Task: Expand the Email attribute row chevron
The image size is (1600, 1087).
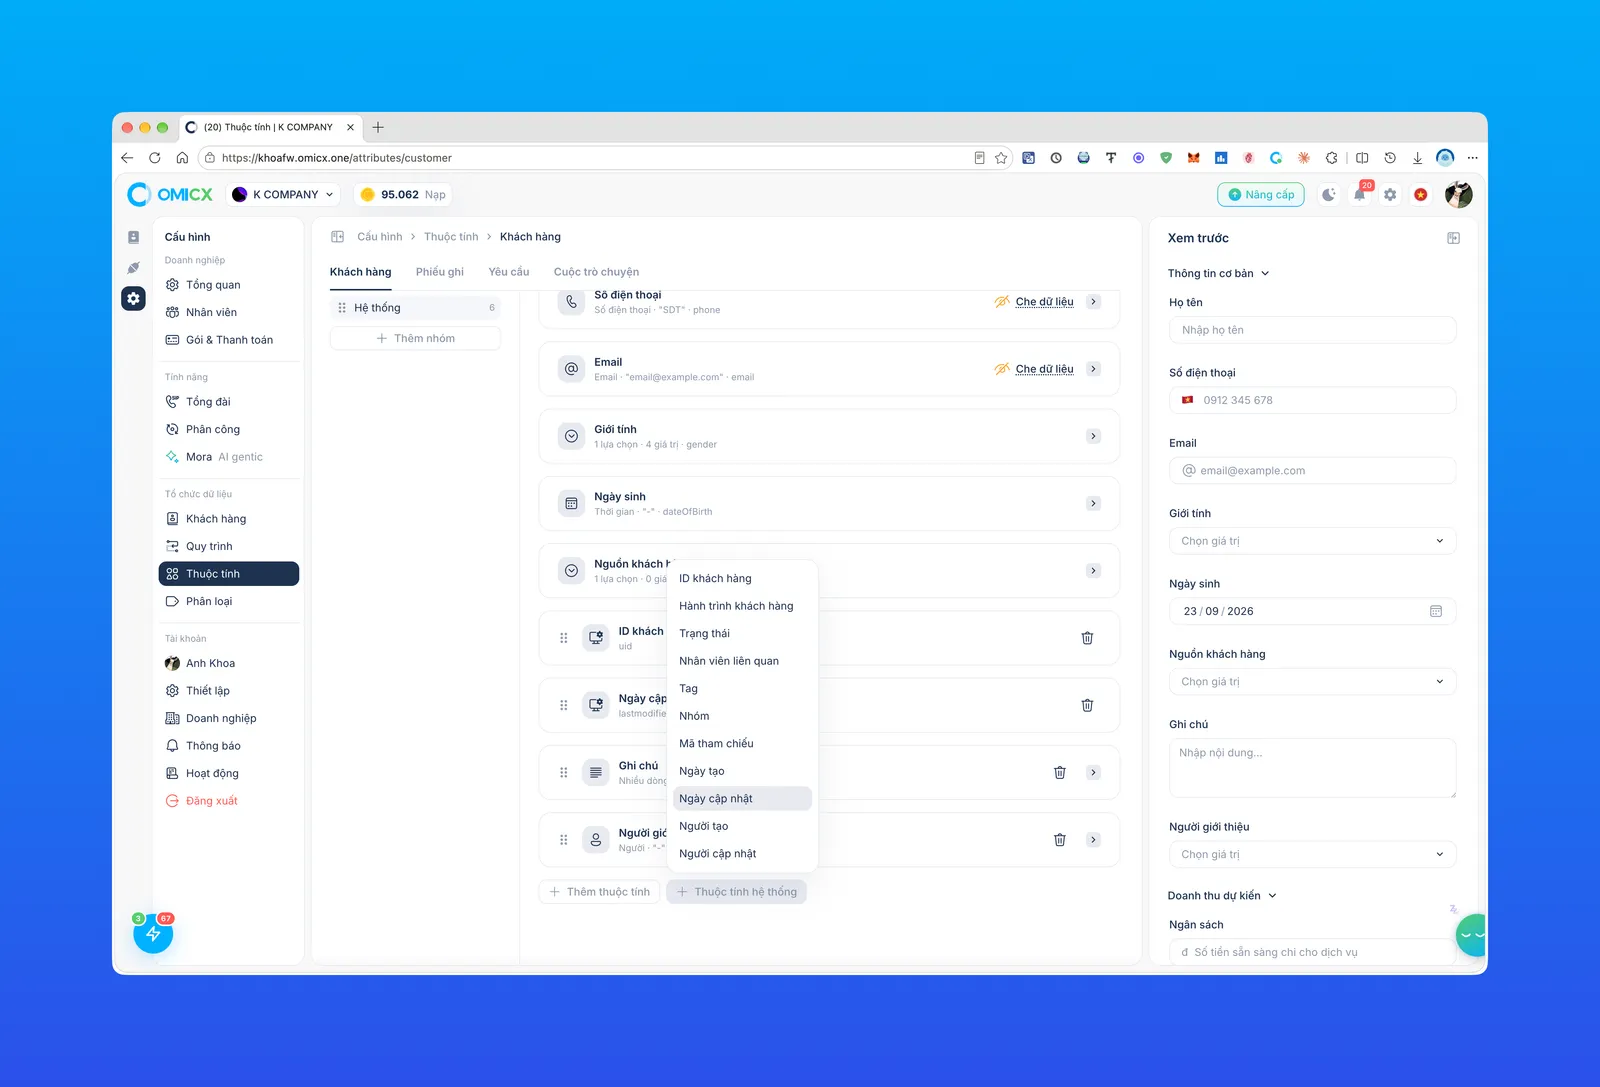Action: [x=1094, y=369]
